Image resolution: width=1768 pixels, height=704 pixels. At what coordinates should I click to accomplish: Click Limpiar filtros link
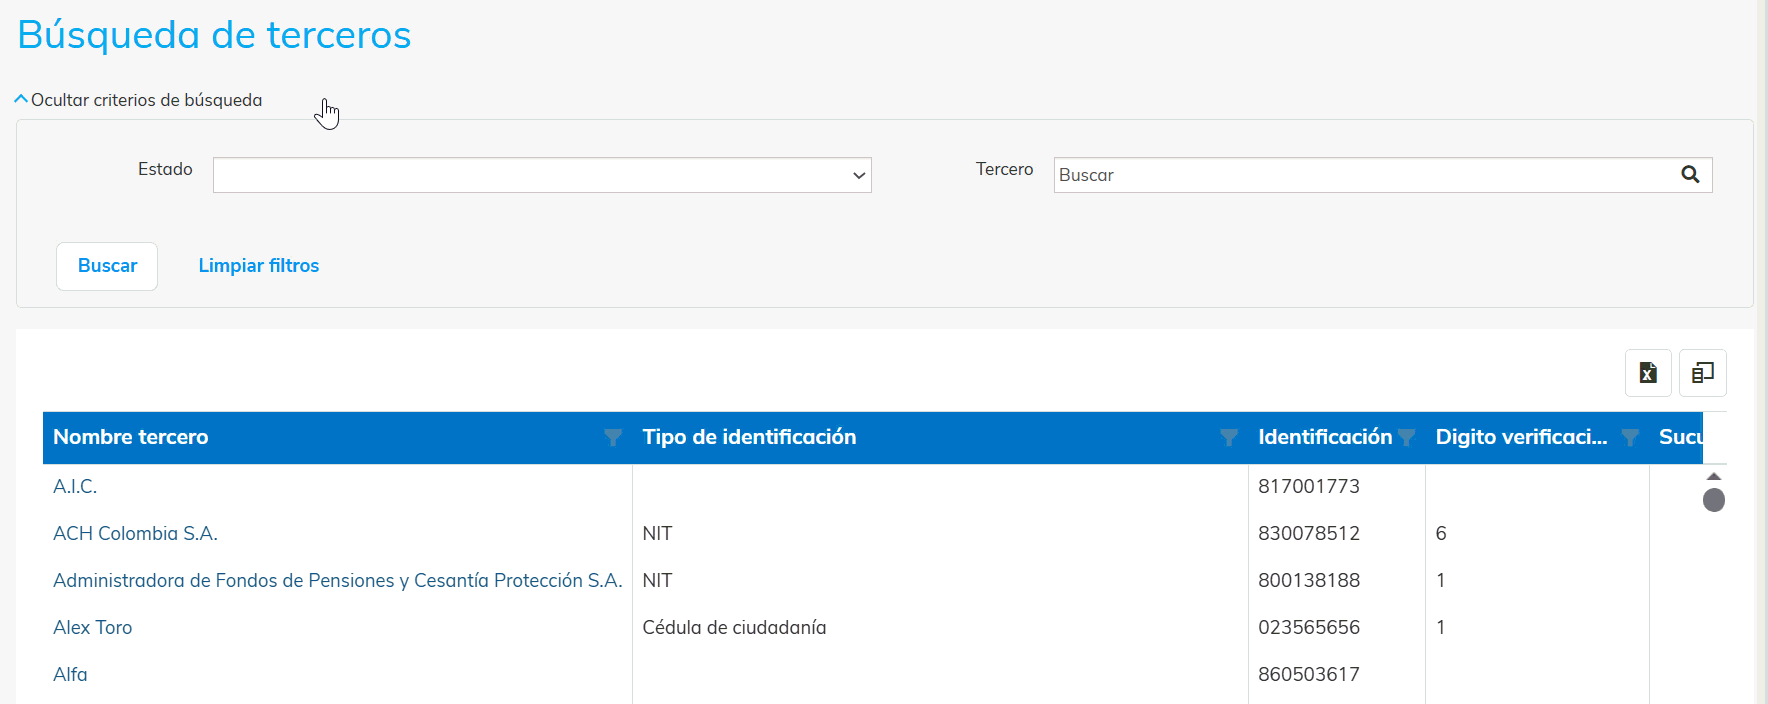coord(258,266)
